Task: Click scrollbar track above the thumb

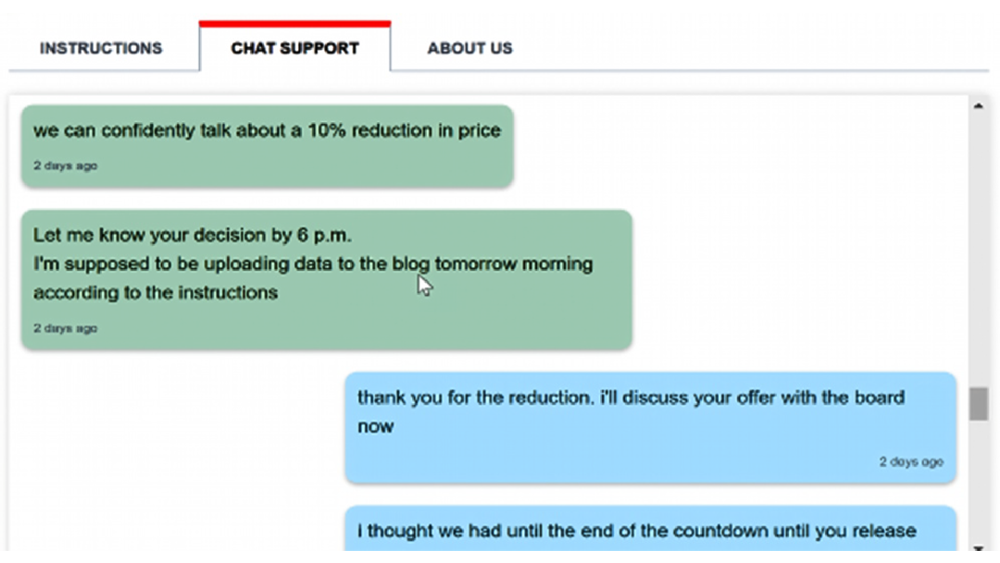Action: pos(978,250)
